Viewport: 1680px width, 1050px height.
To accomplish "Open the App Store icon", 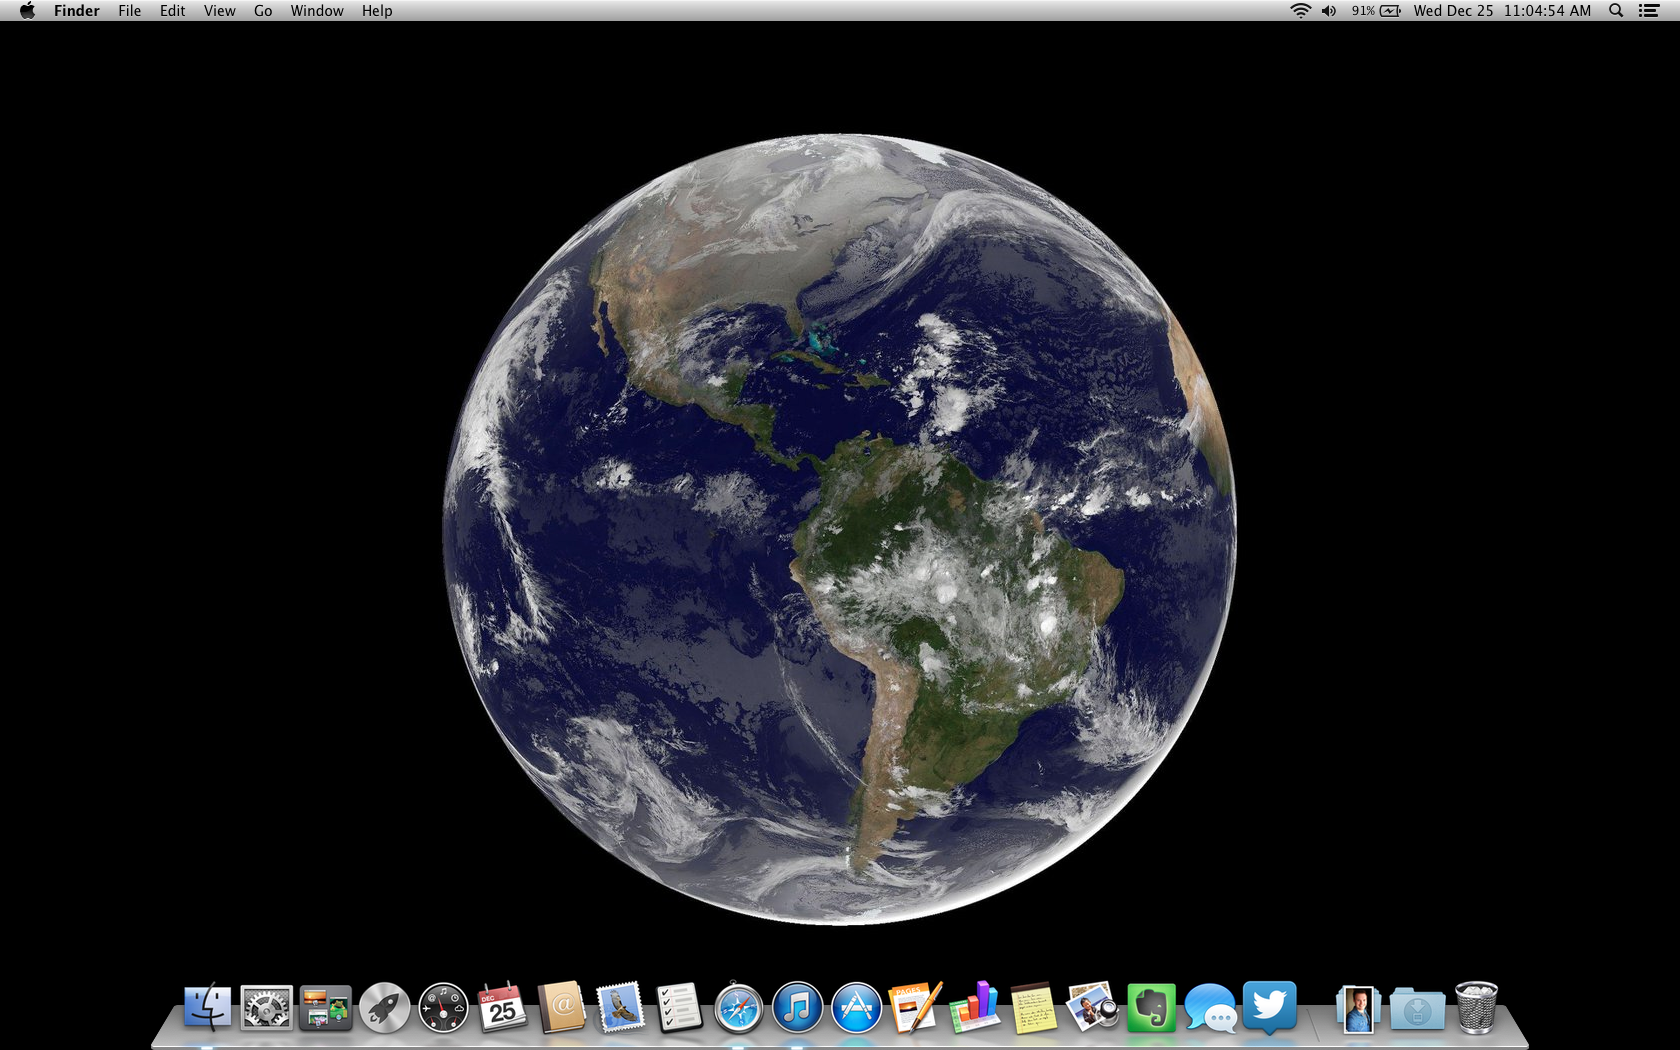I will [856, 1008].
